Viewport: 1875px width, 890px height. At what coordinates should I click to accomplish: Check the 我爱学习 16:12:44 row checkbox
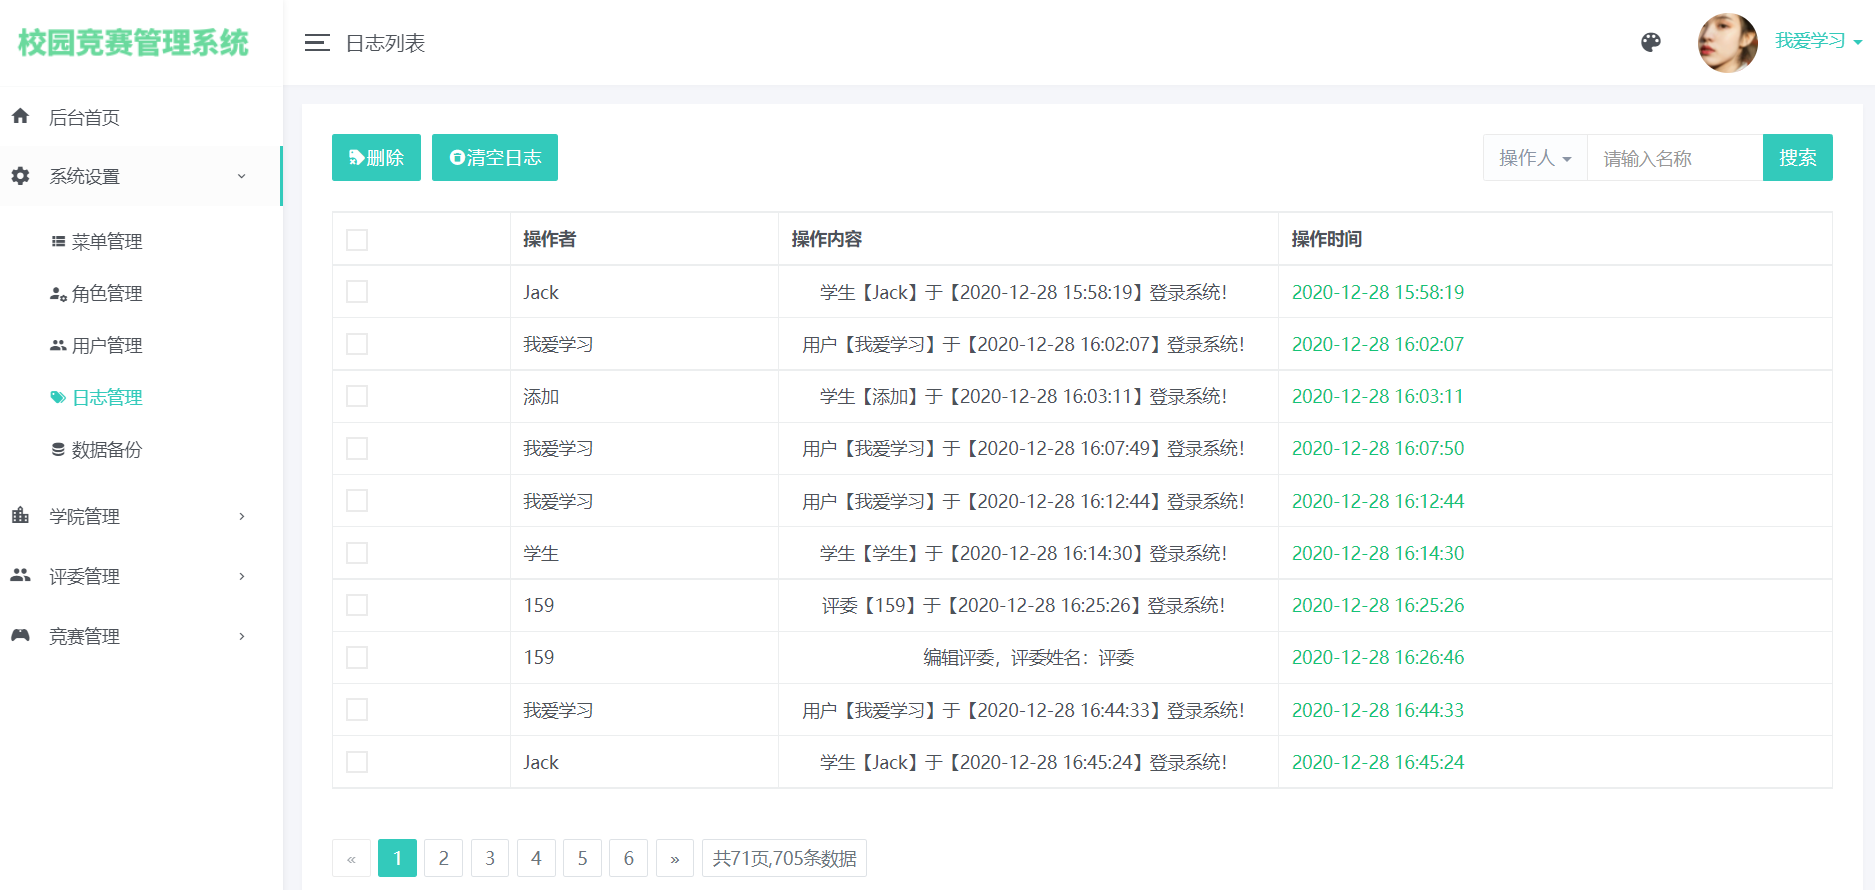[x=357, y=500]
